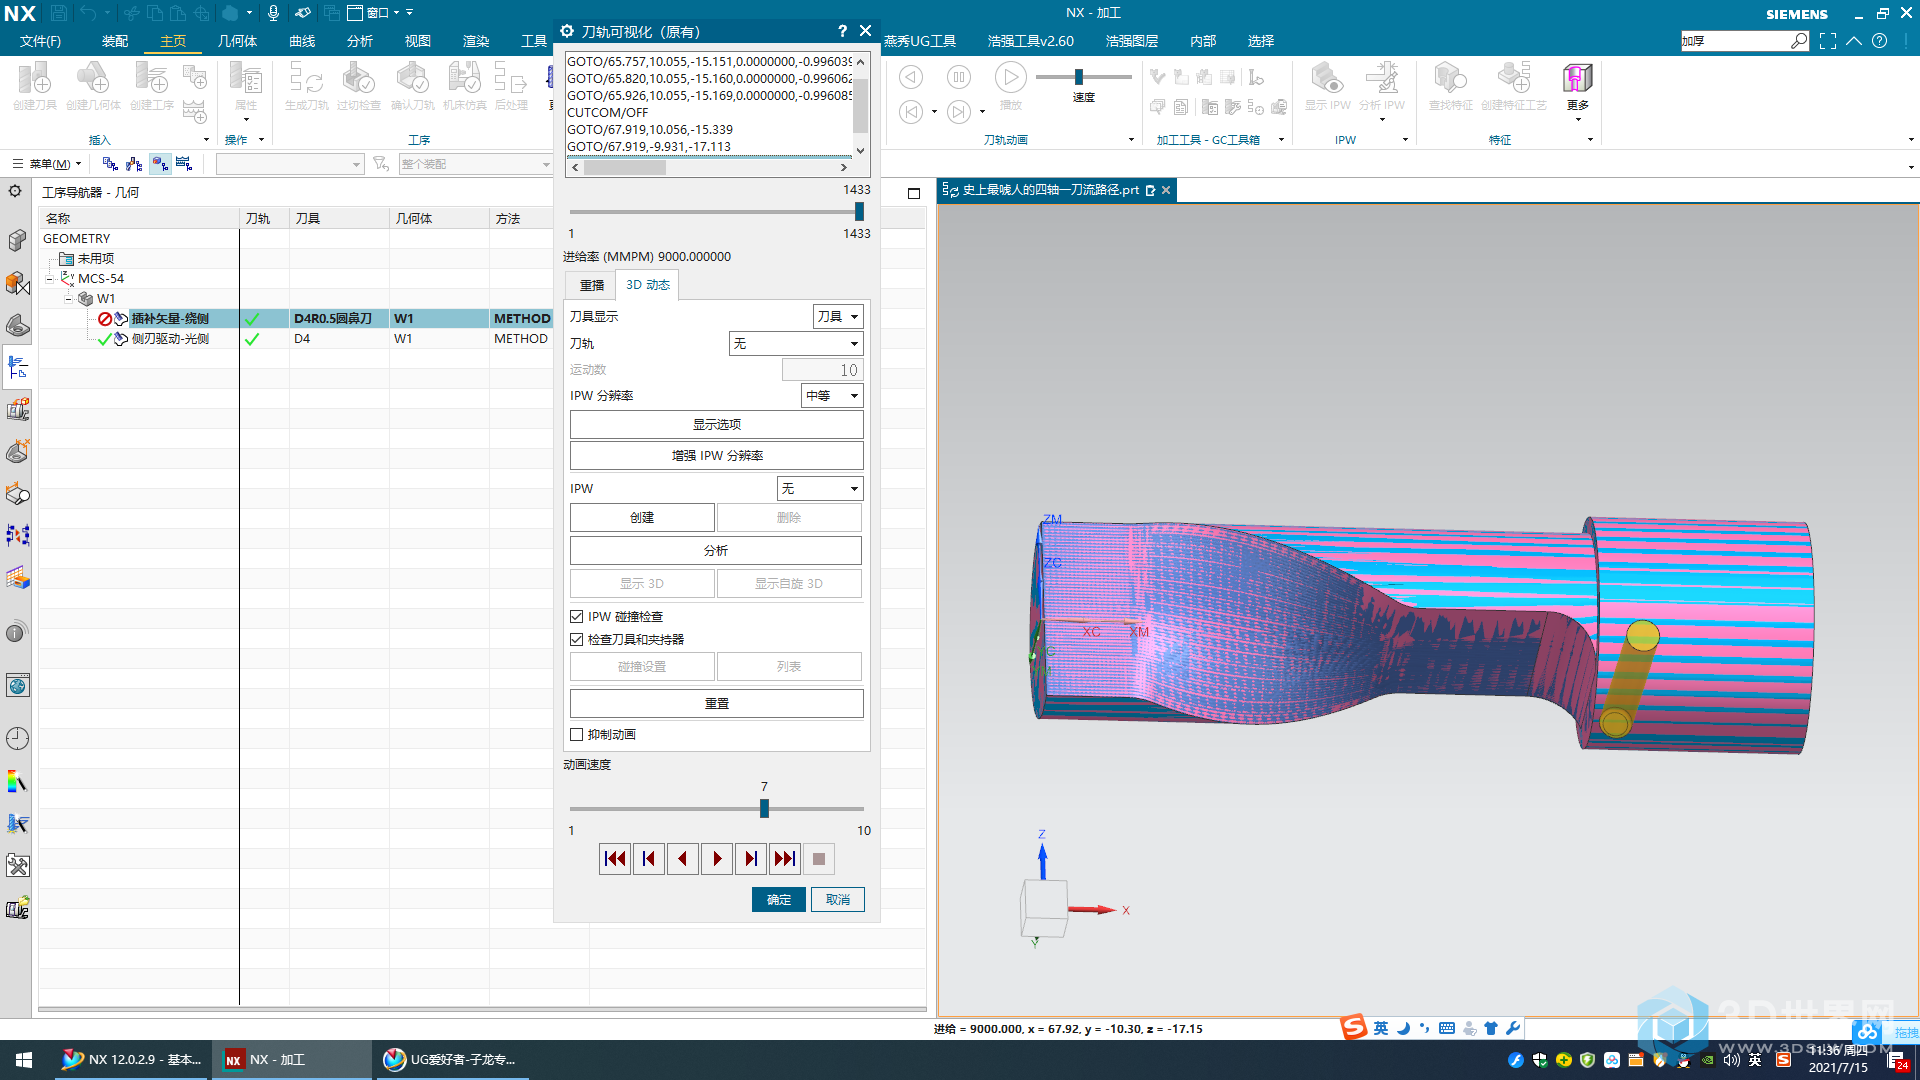Select the 史上最唬人的四轴 part tab
Viewport: 1920px width, 1080px height.
point(1050,190)
